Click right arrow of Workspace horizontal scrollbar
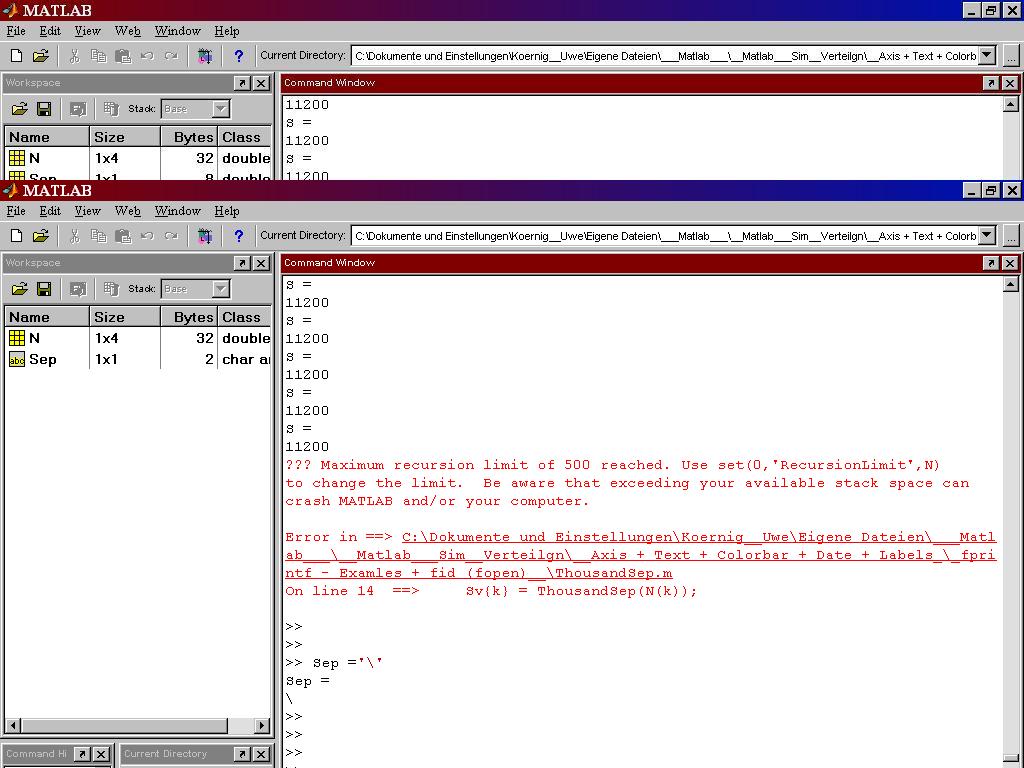Screen dimensions: 1024x768 click(x=262, y=726)
